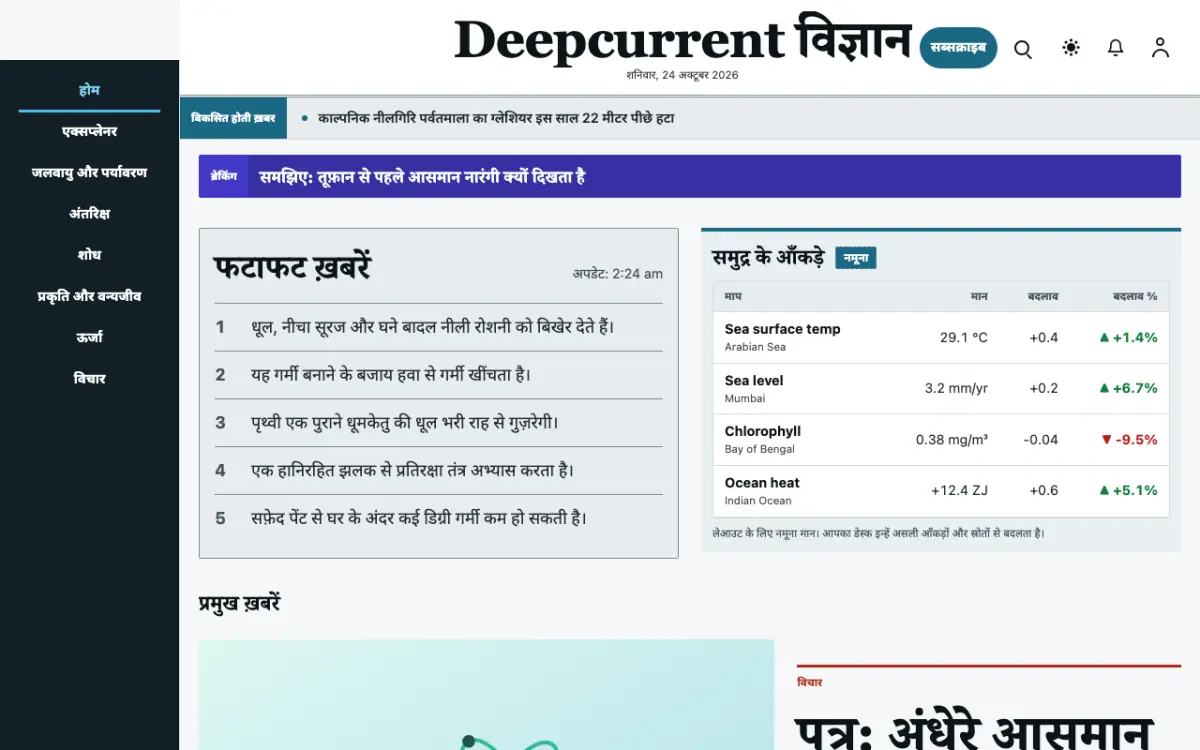Screen dimensions: 1200x750
Task: Go to प्रकृति और वन्यजीव section
Action: [x=89, y=296]
